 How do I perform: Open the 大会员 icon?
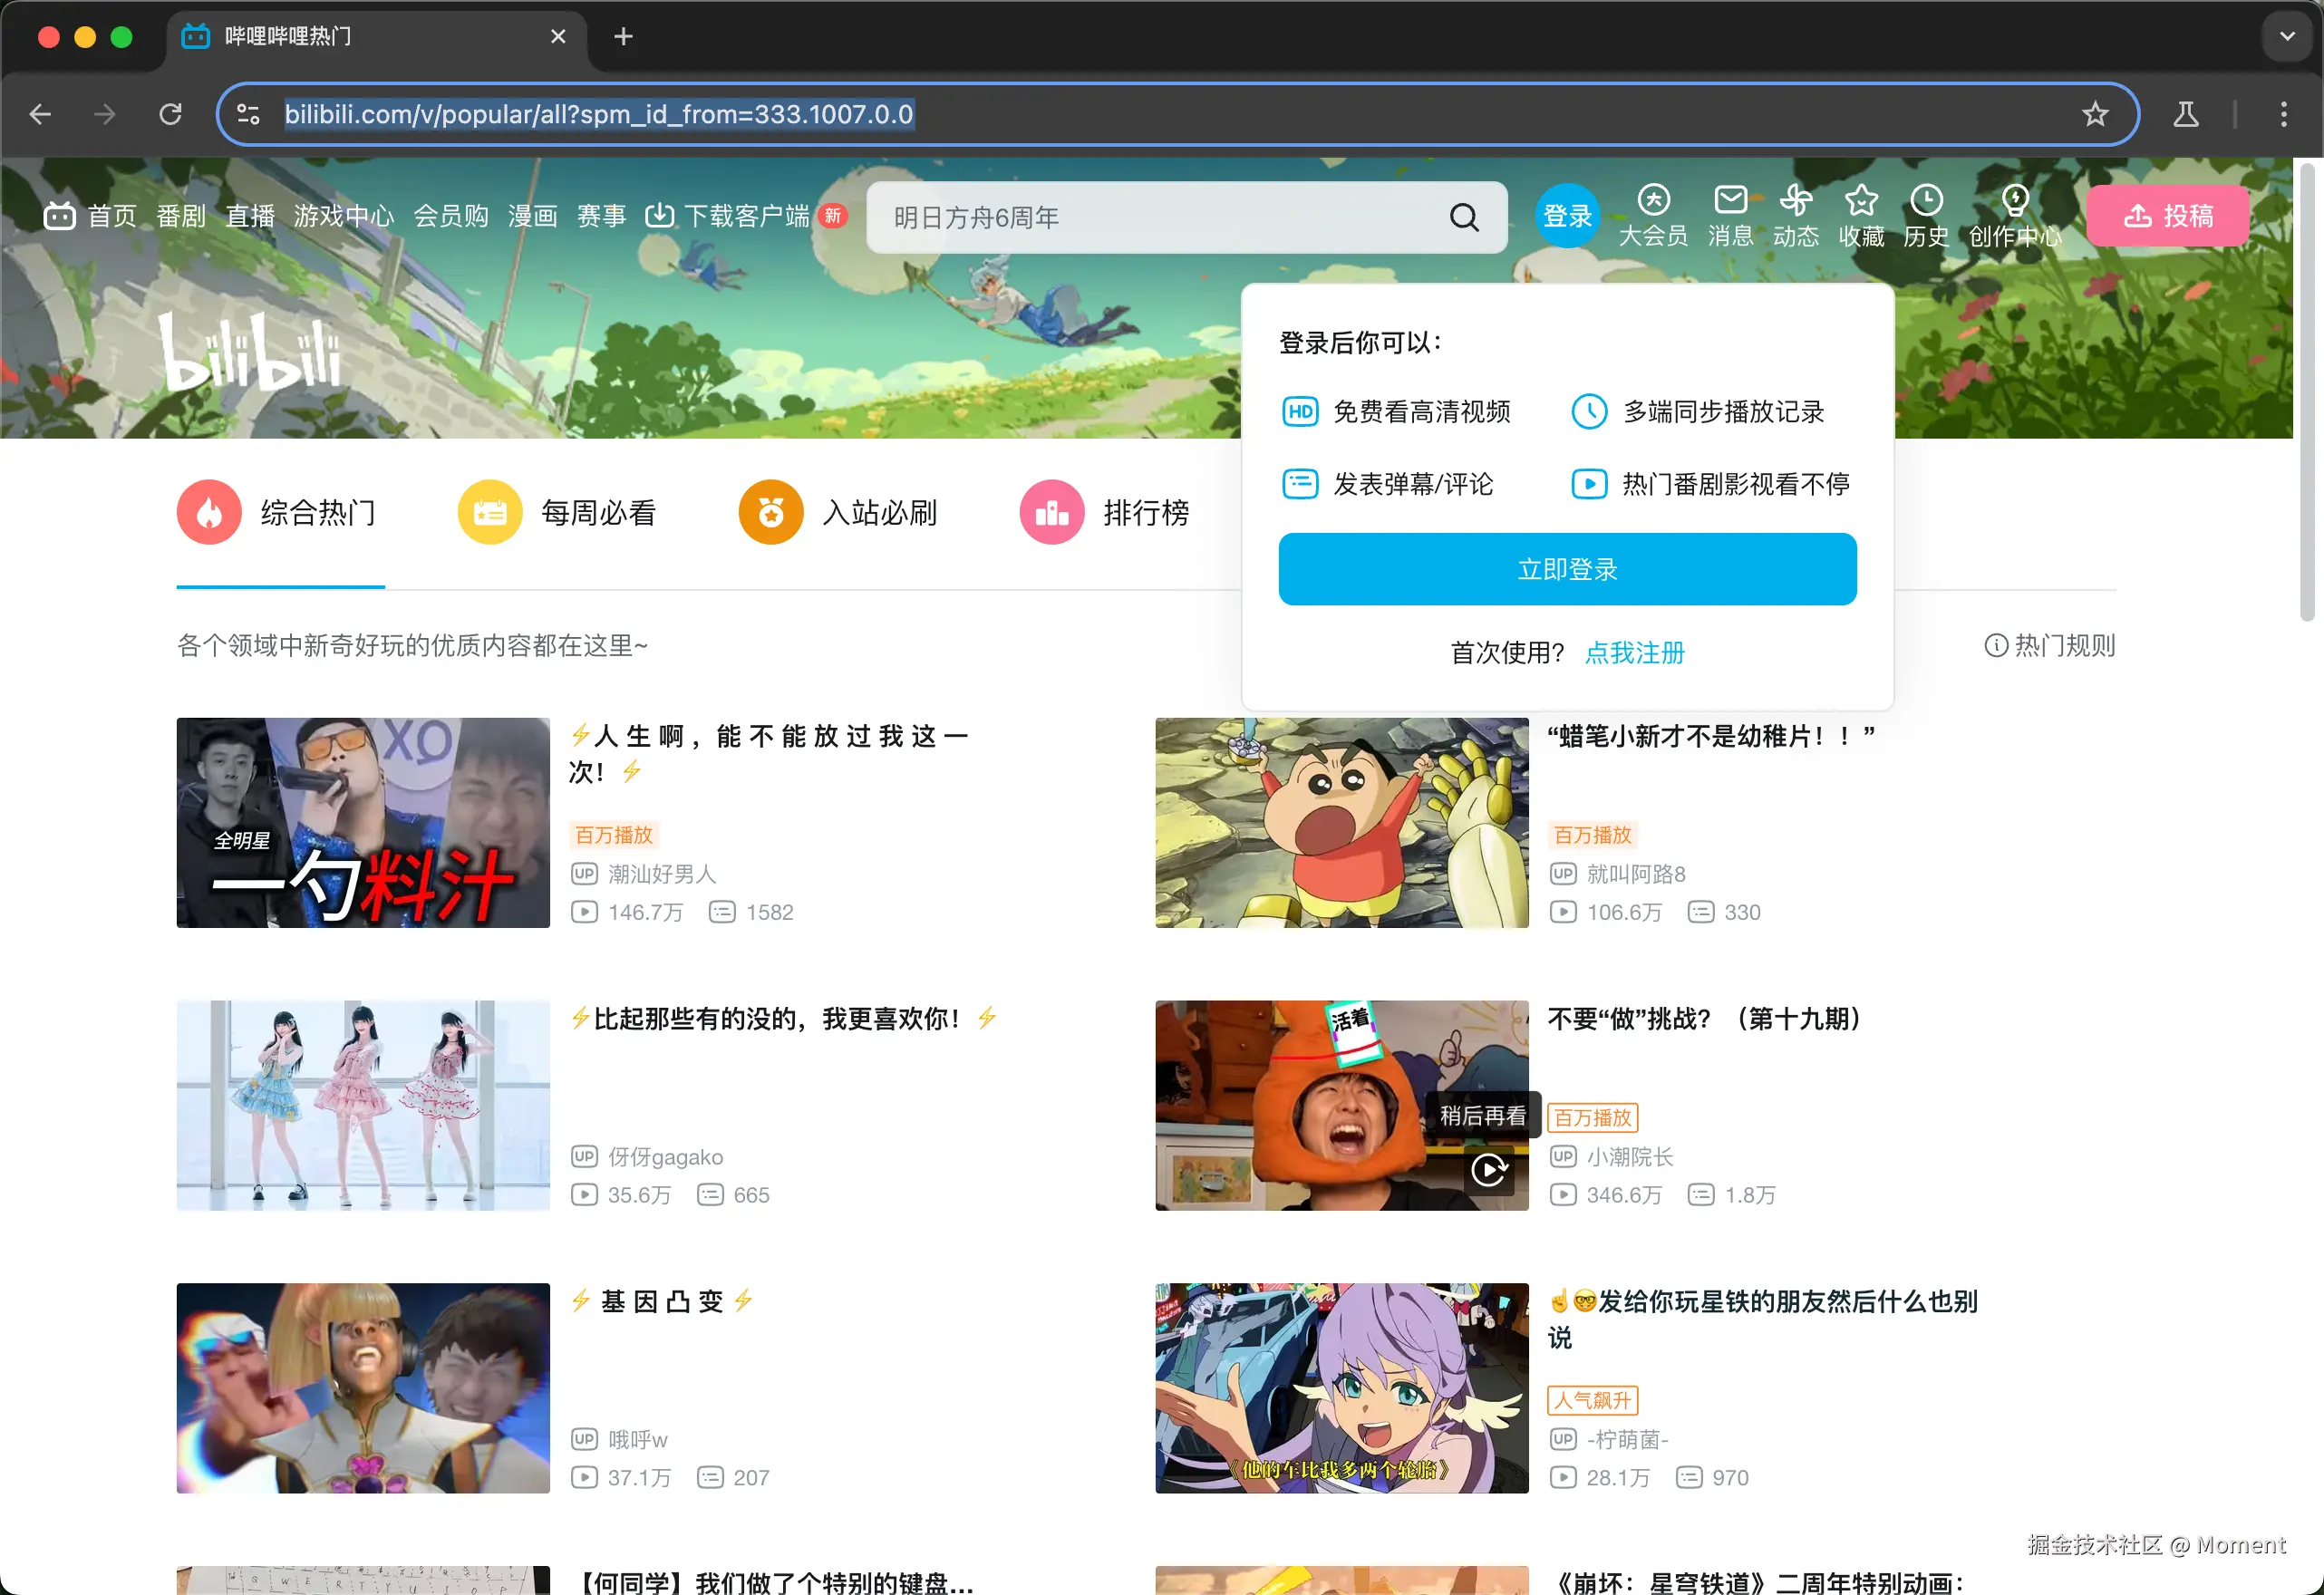coord(1653,200)
